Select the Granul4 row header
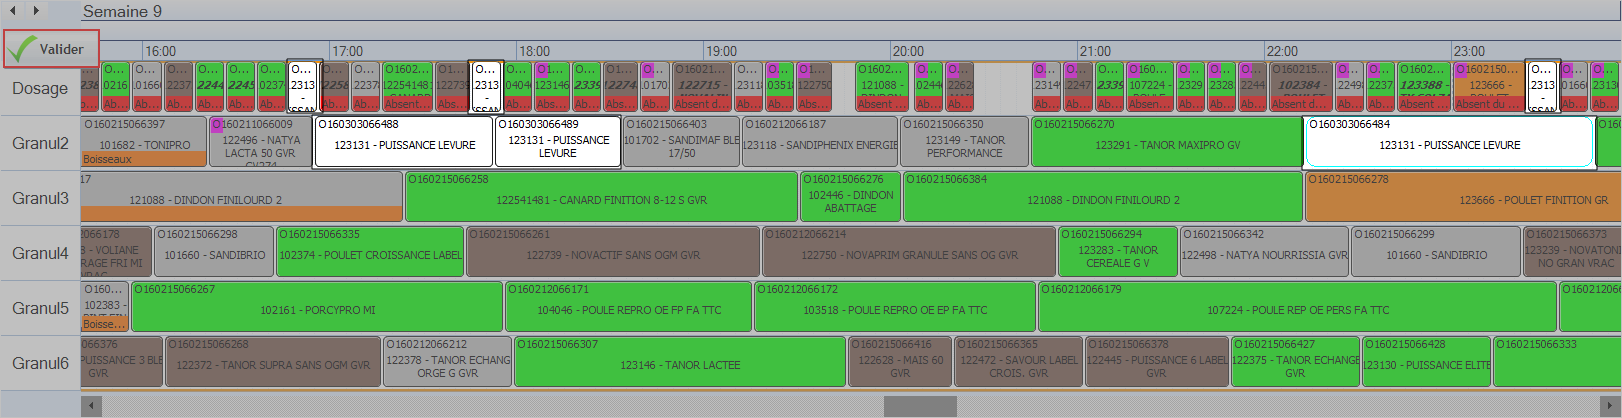Image resolution: width=1622 pixels, height=418 pixels. 40,253
